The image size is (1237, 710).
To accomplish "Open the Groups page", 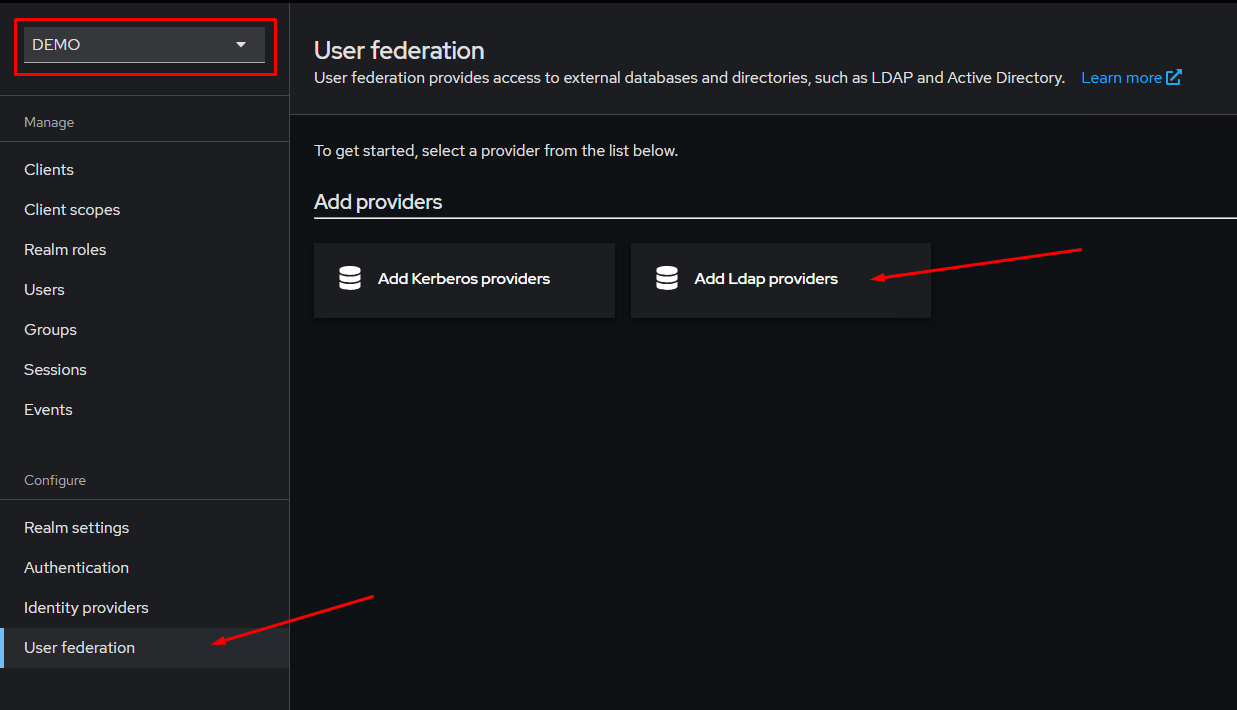I will [50, 330].
